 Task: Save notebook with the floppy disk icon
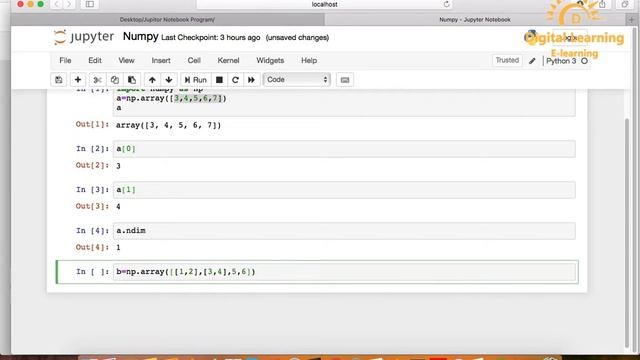coord(59,80)
